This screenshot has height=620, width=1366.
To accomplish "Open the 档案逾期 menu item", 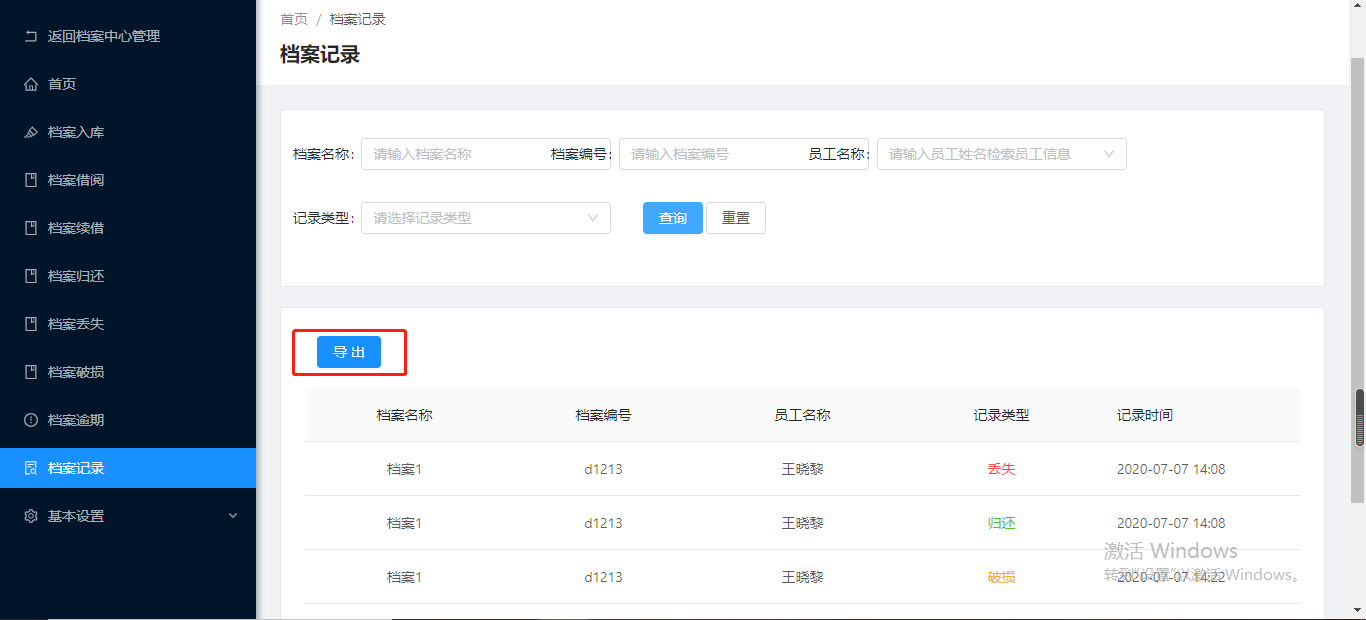I will tap(128, 420).
